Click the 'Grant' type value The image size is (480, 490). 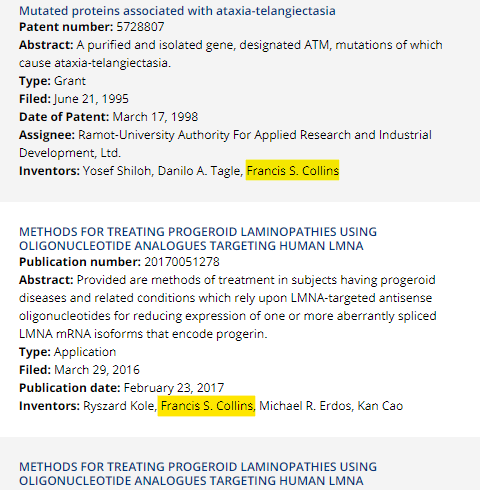70,81
